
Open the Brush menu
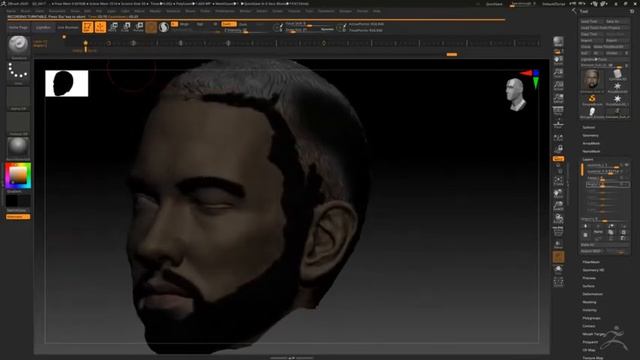[25, 11]
